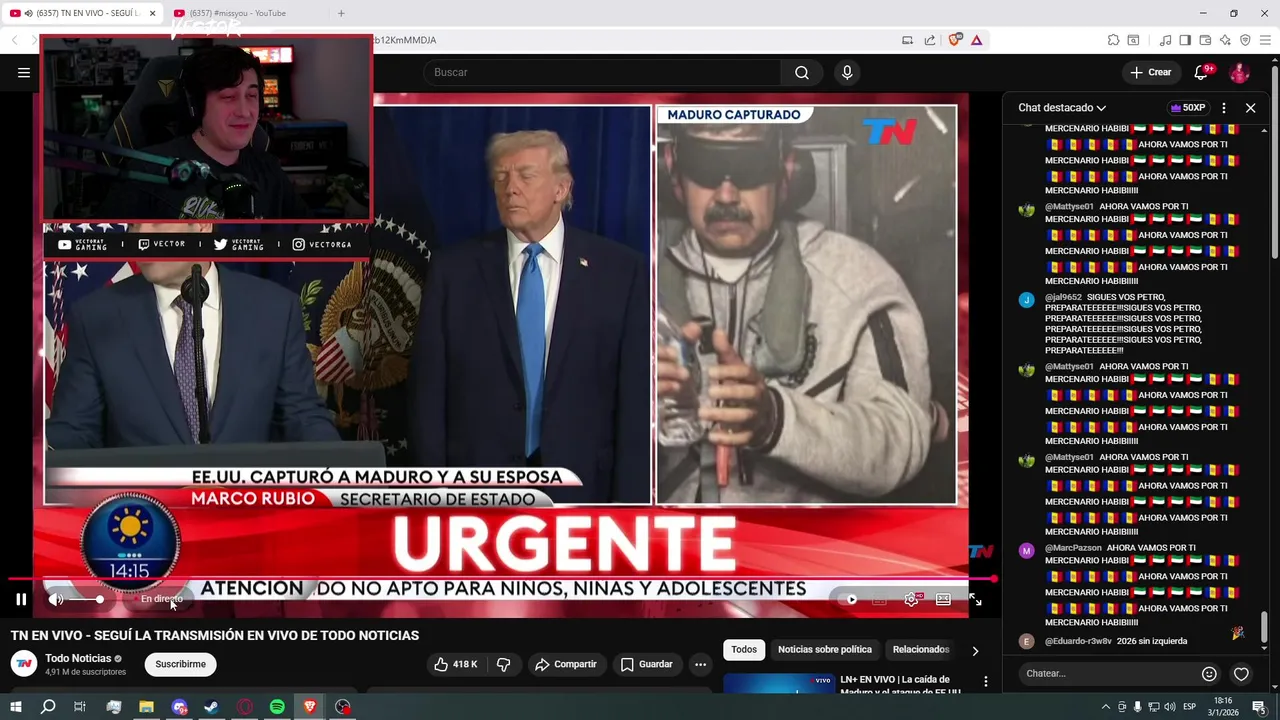Open Leo AI sparkle icon
This screenshot has width=1280, height=720.
1225,40
